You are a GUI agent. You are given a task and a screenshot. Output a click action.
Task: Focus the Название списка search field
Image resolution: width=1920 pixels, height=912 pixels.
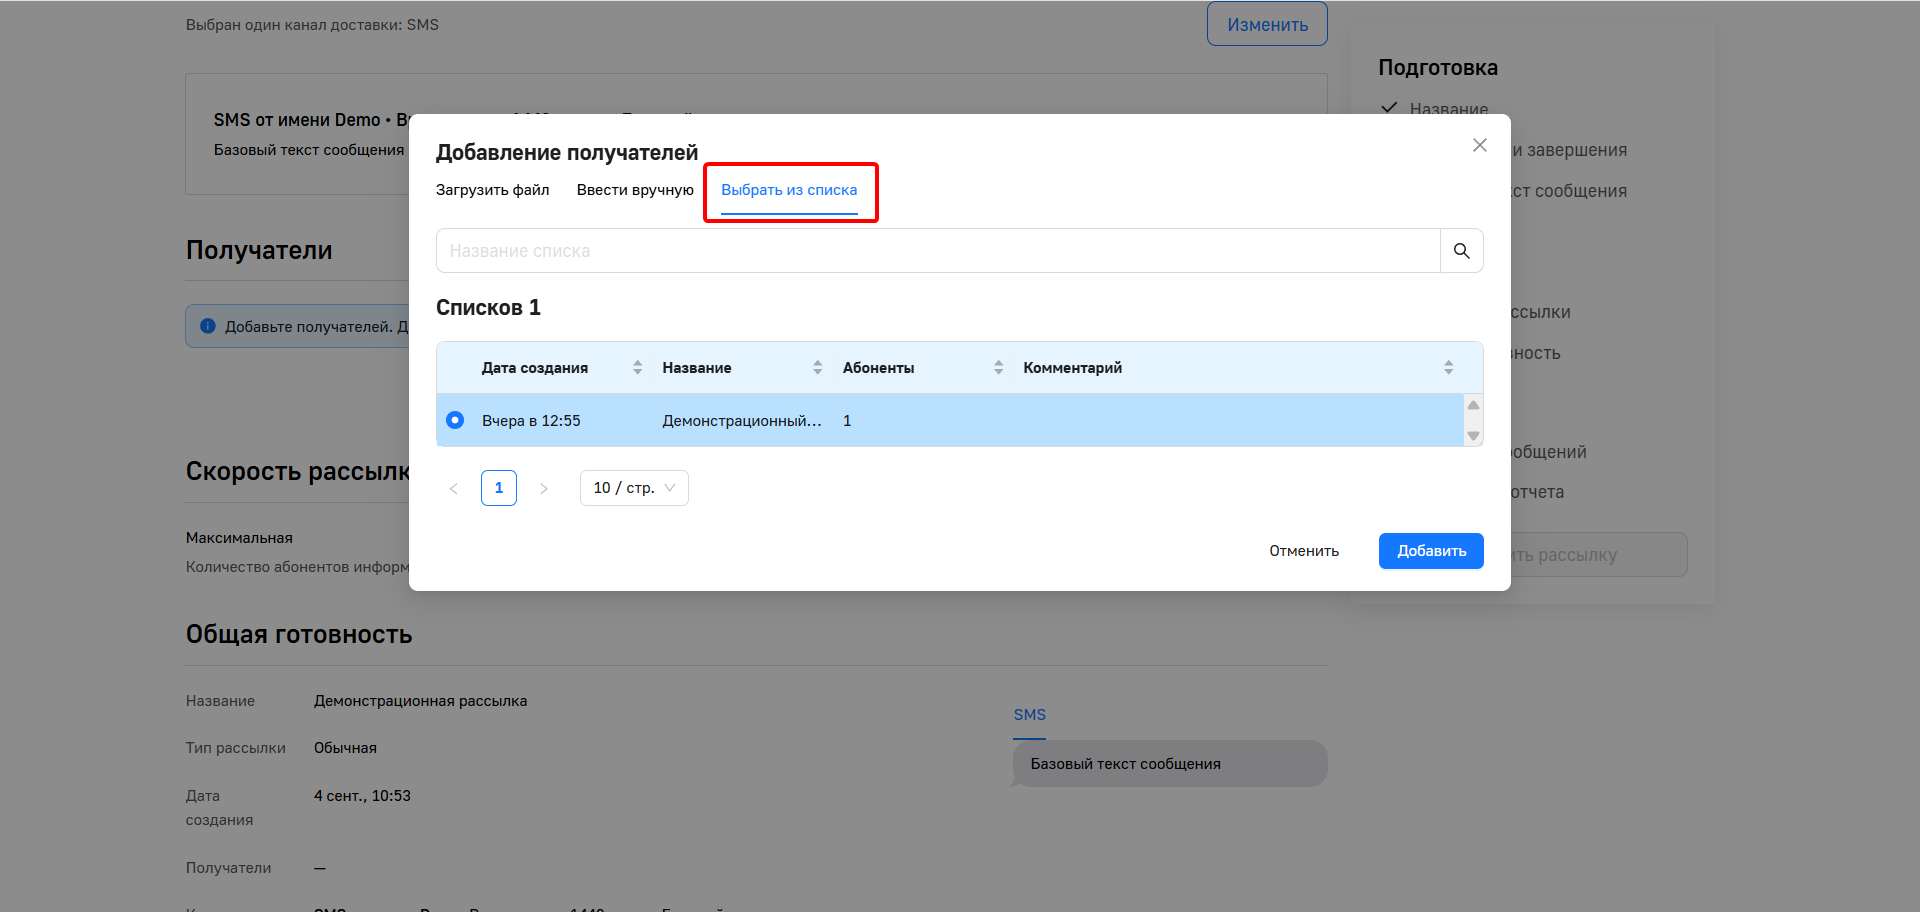pyautogui.click(x=937, y=251)
